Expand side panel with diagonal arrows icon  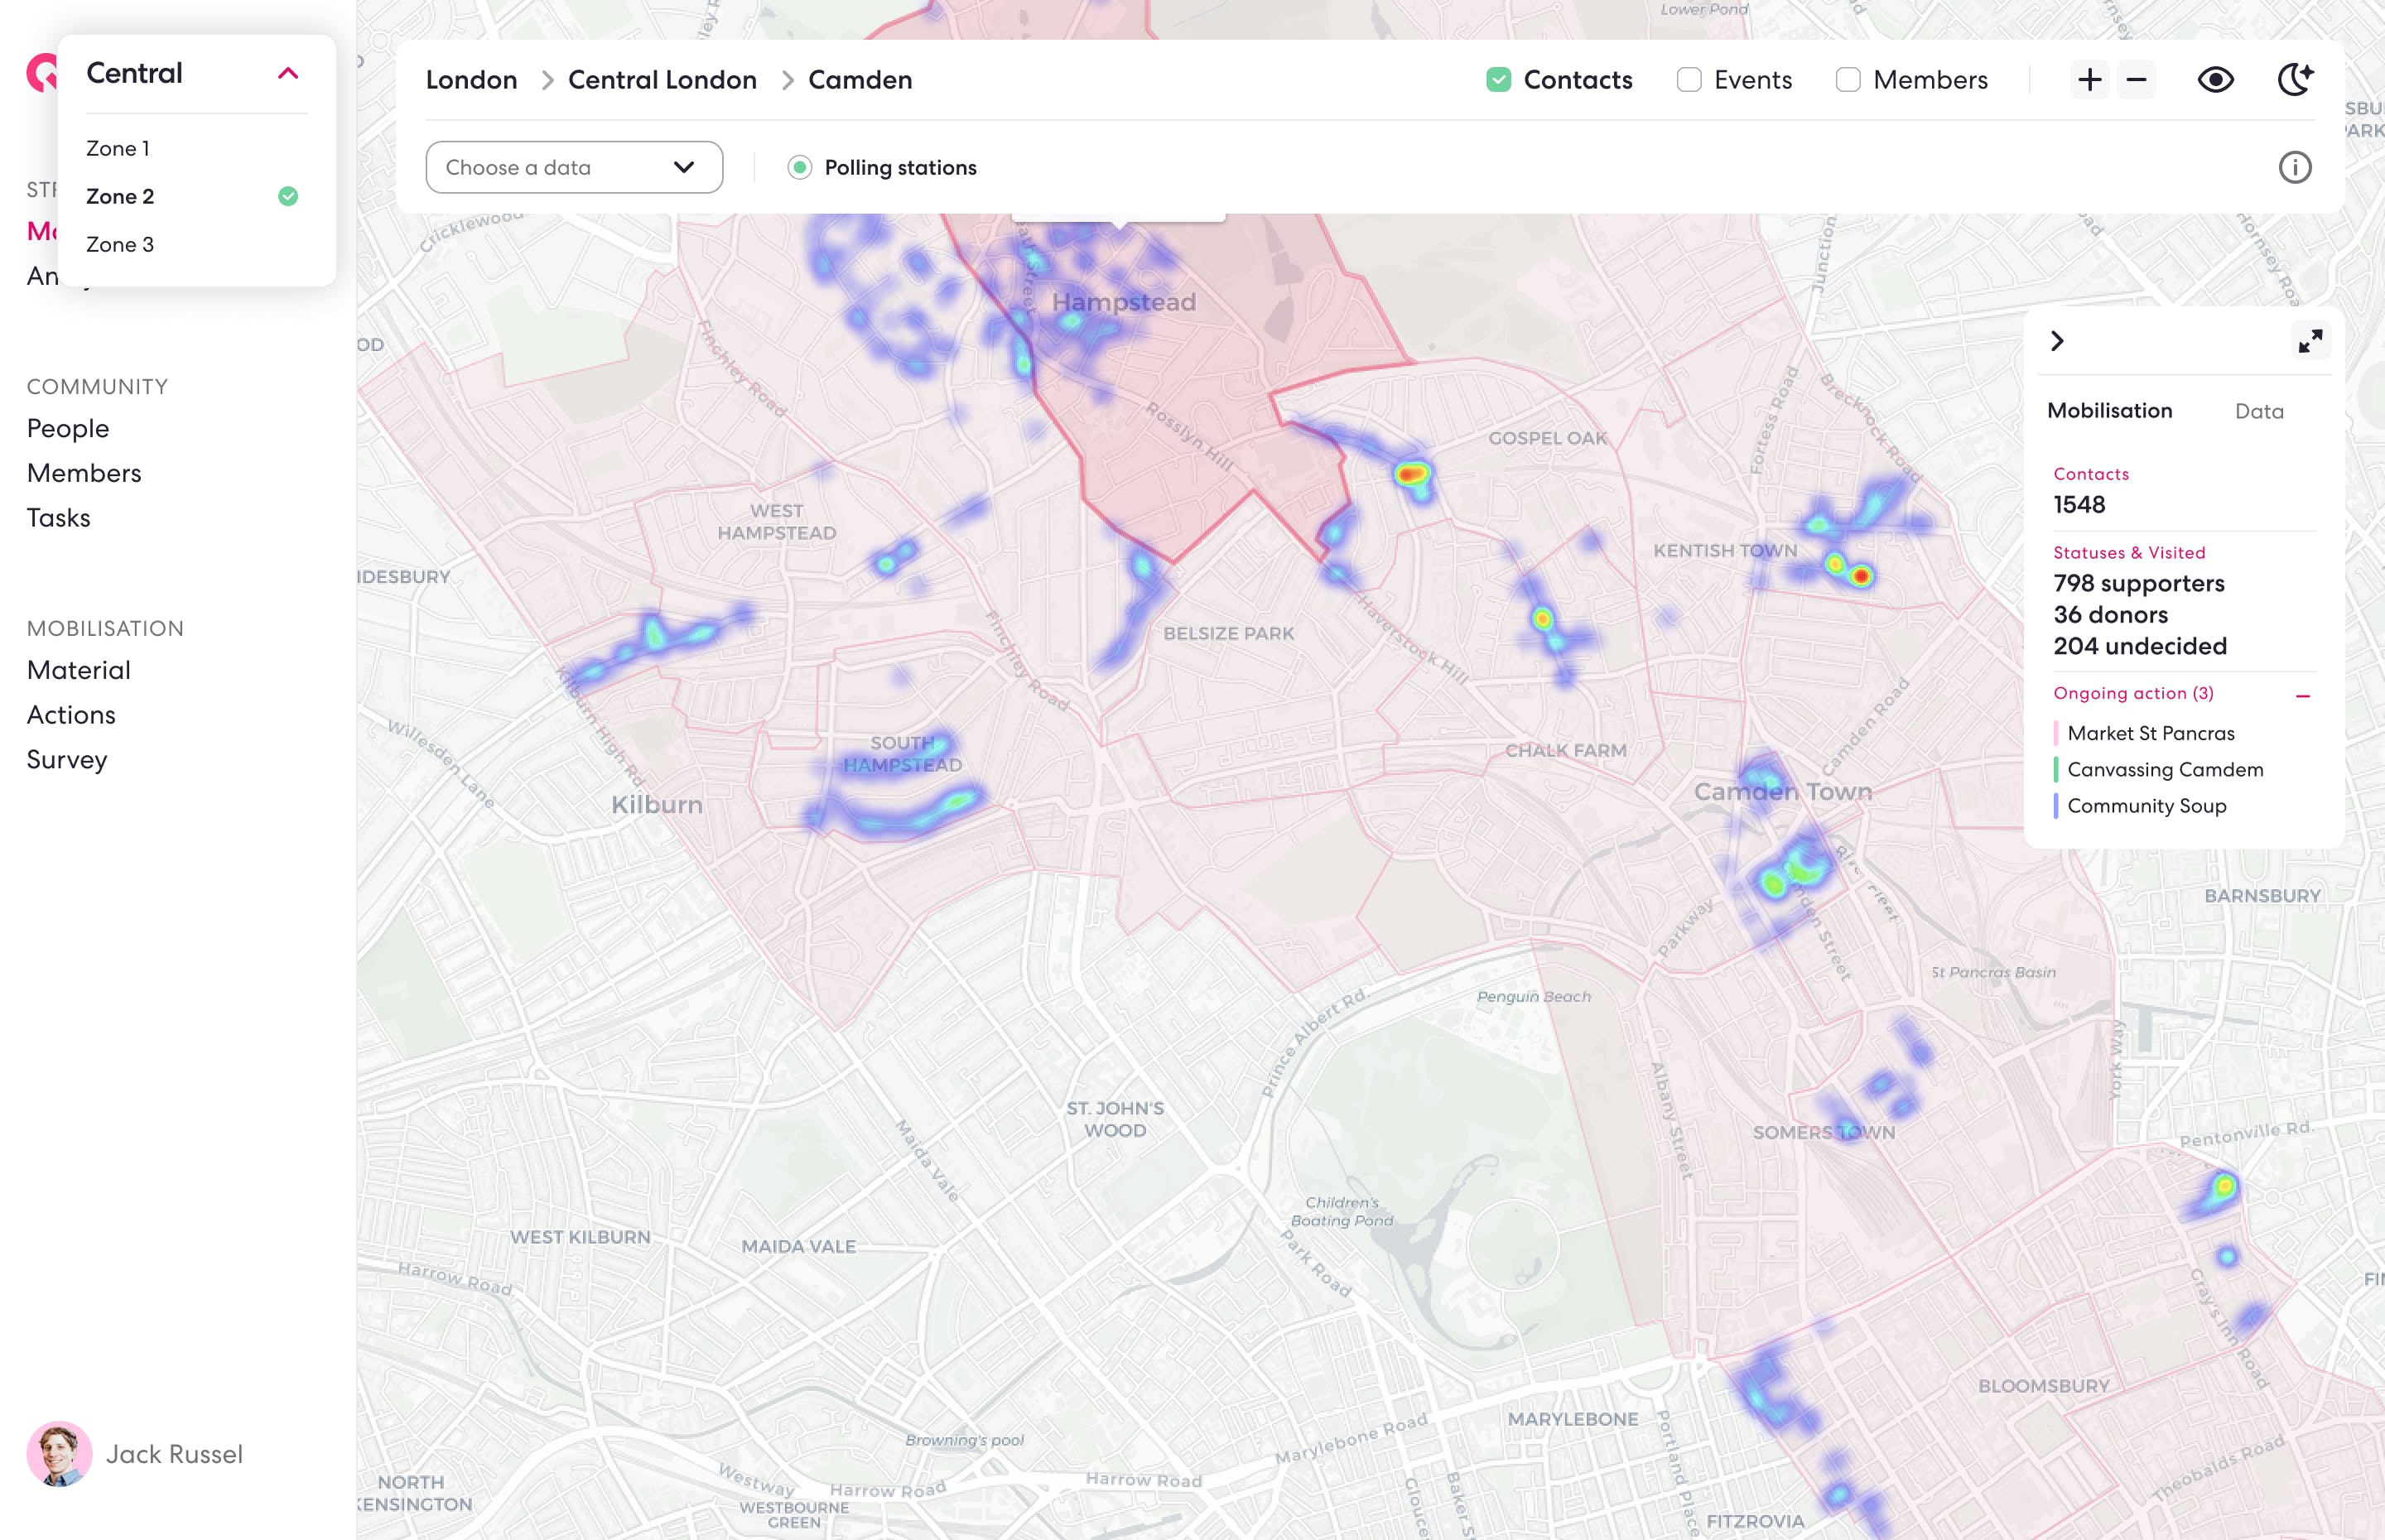2310,341
